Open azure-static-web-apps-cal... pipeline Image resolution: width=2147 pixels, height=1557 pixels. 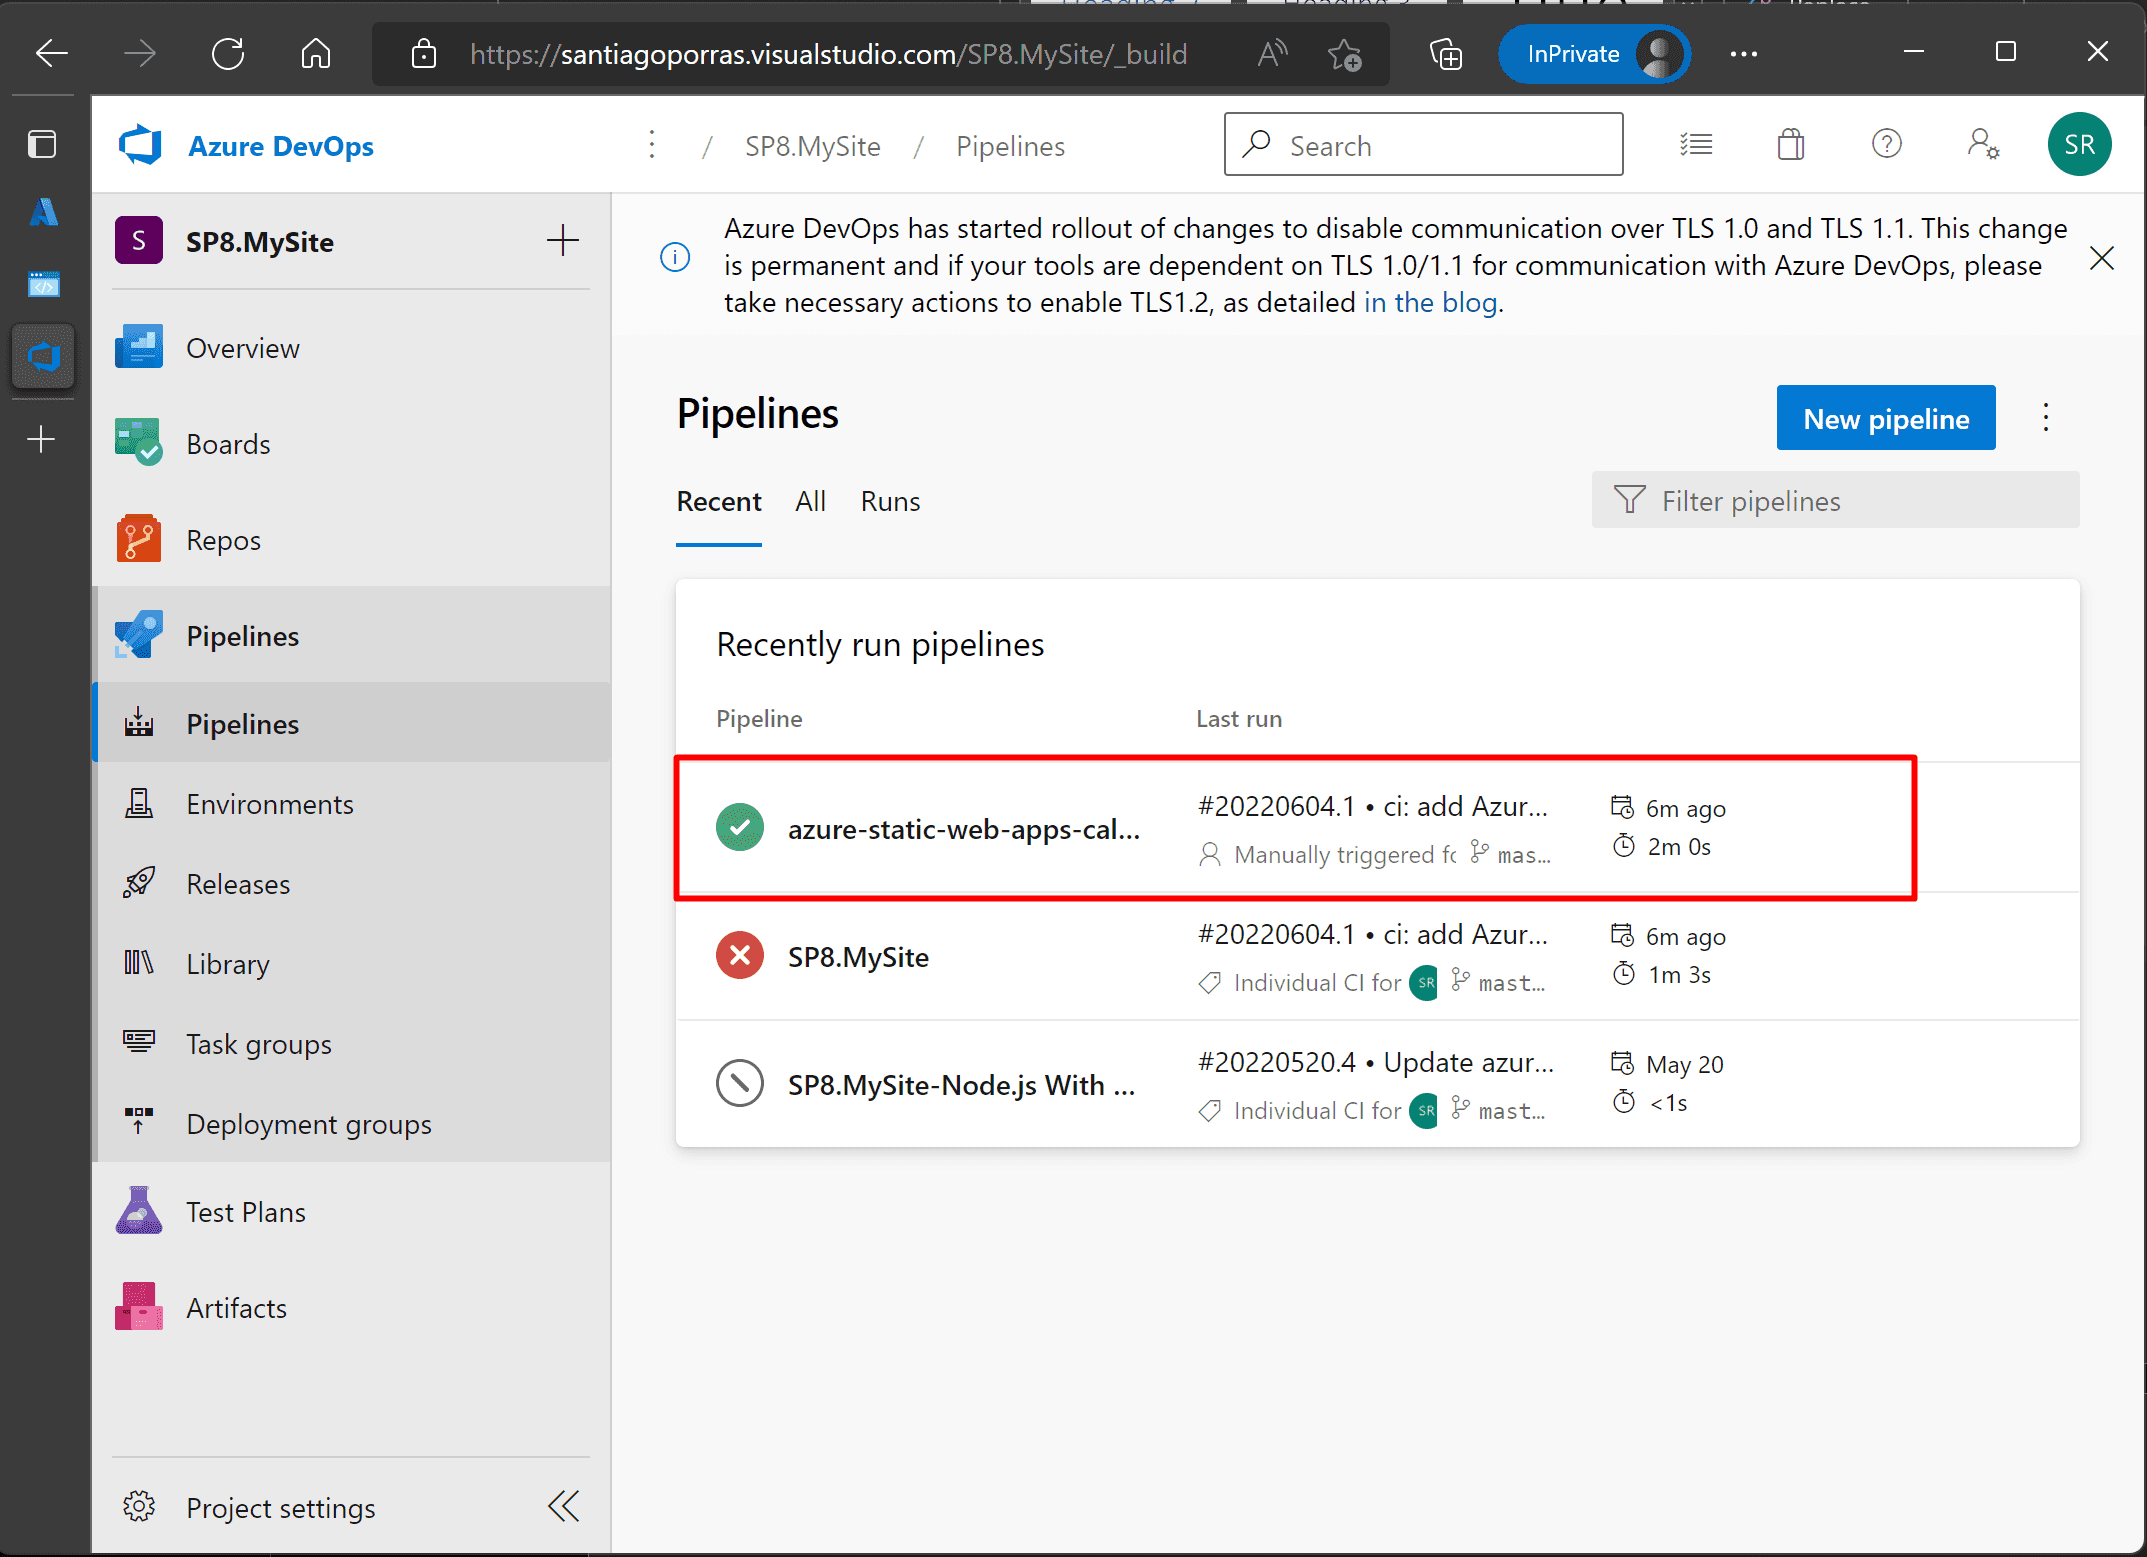click(964, 830)
